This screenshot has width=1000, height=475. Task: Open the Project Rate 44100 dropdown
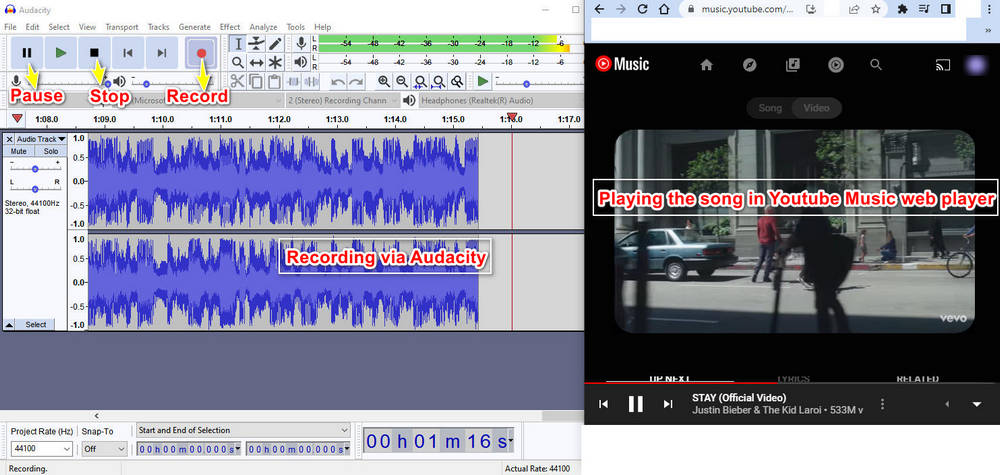click(40, 449)
